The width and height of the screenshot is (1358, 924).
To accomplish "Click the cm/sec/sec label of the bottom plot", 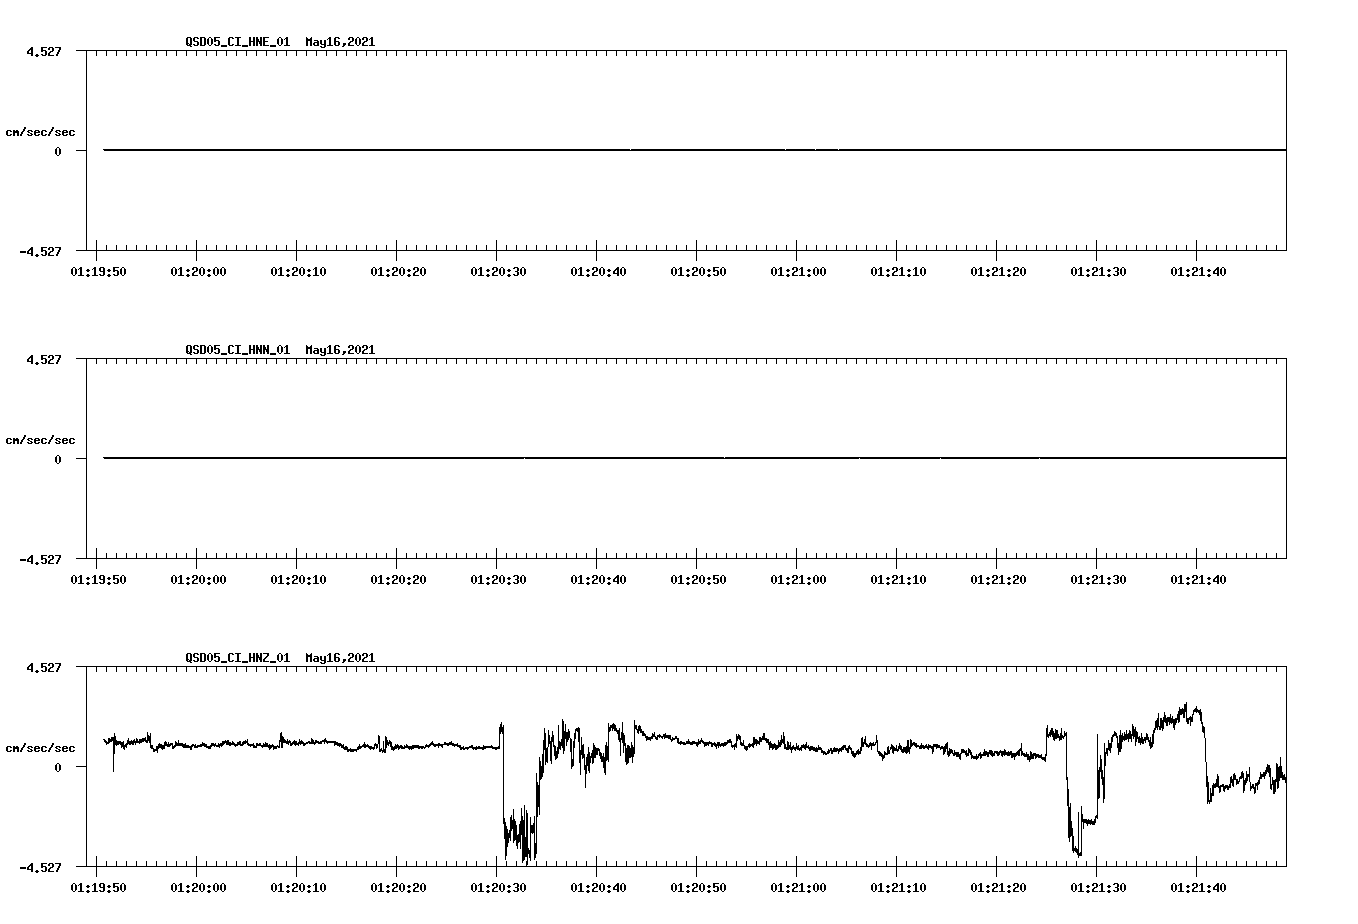I will (41, 747).
